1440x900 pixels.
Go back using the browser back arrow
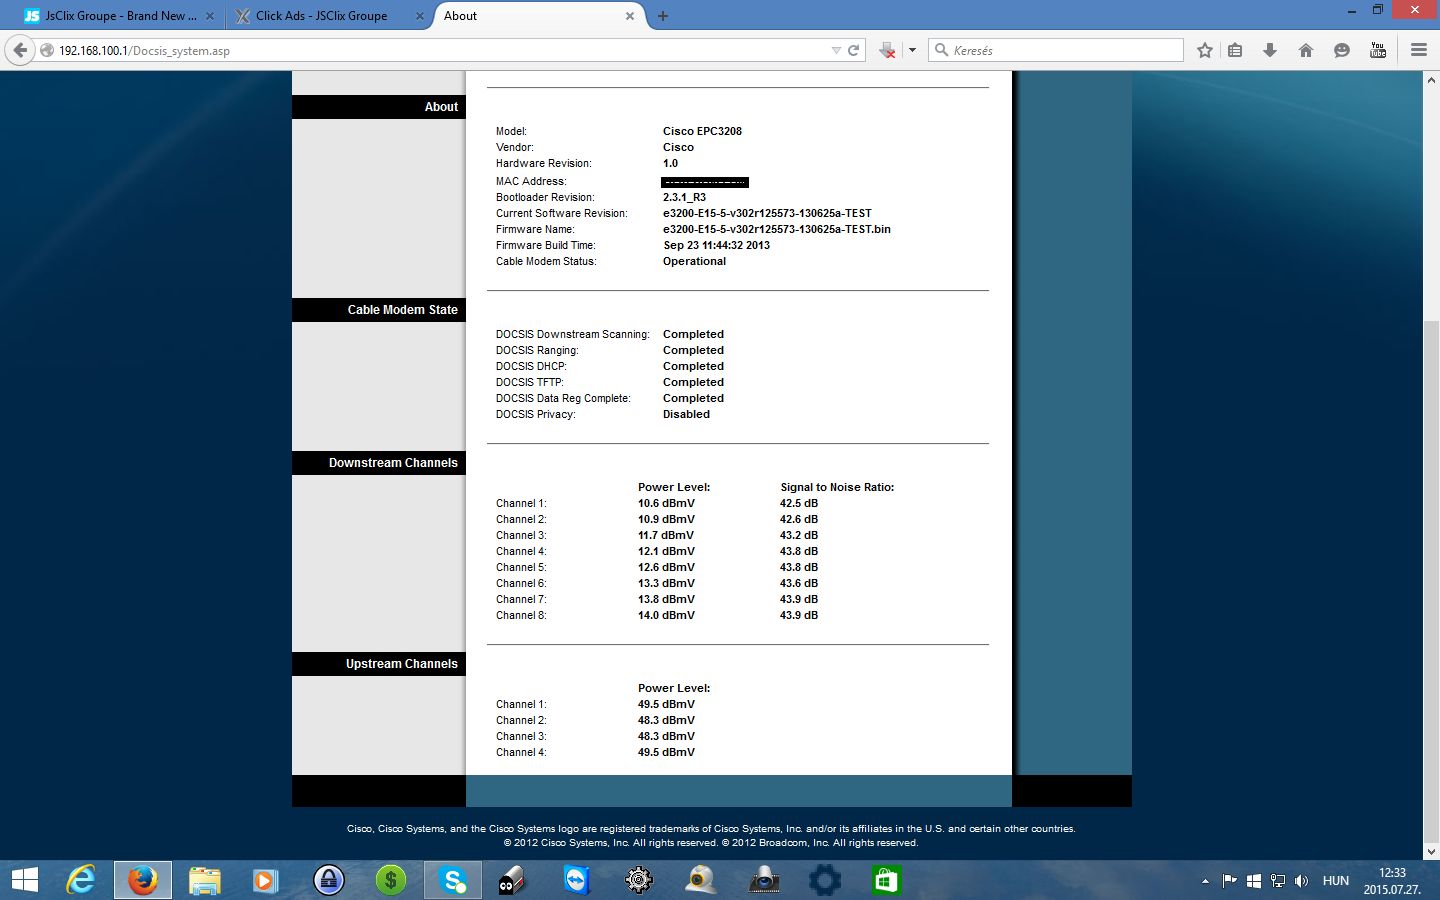[20, 50]
